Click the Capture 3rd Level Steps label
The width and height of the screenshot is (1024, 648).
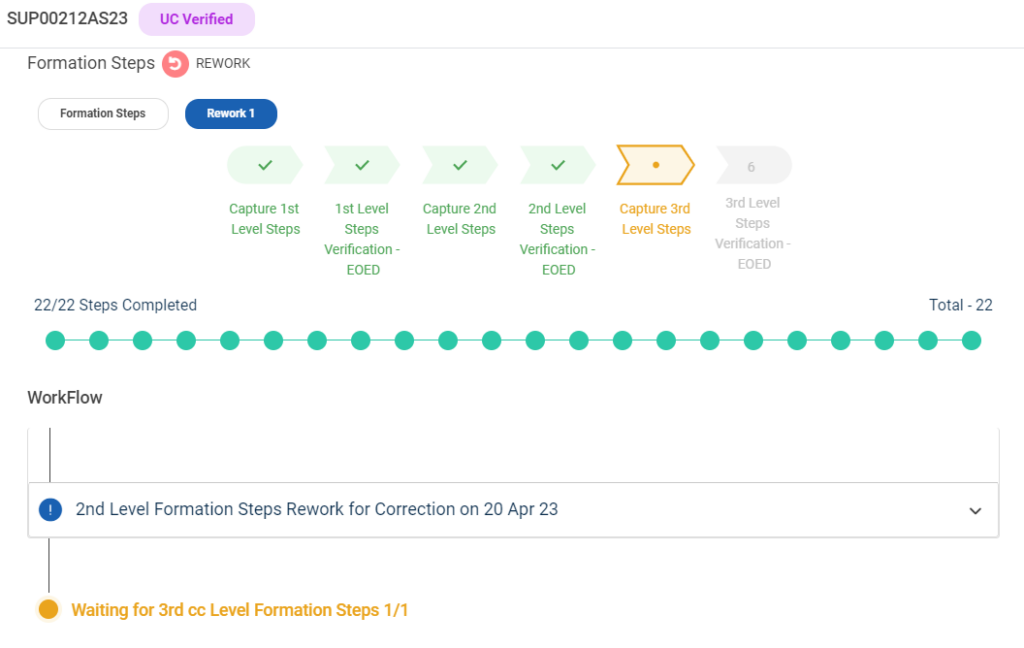(655, 219)
